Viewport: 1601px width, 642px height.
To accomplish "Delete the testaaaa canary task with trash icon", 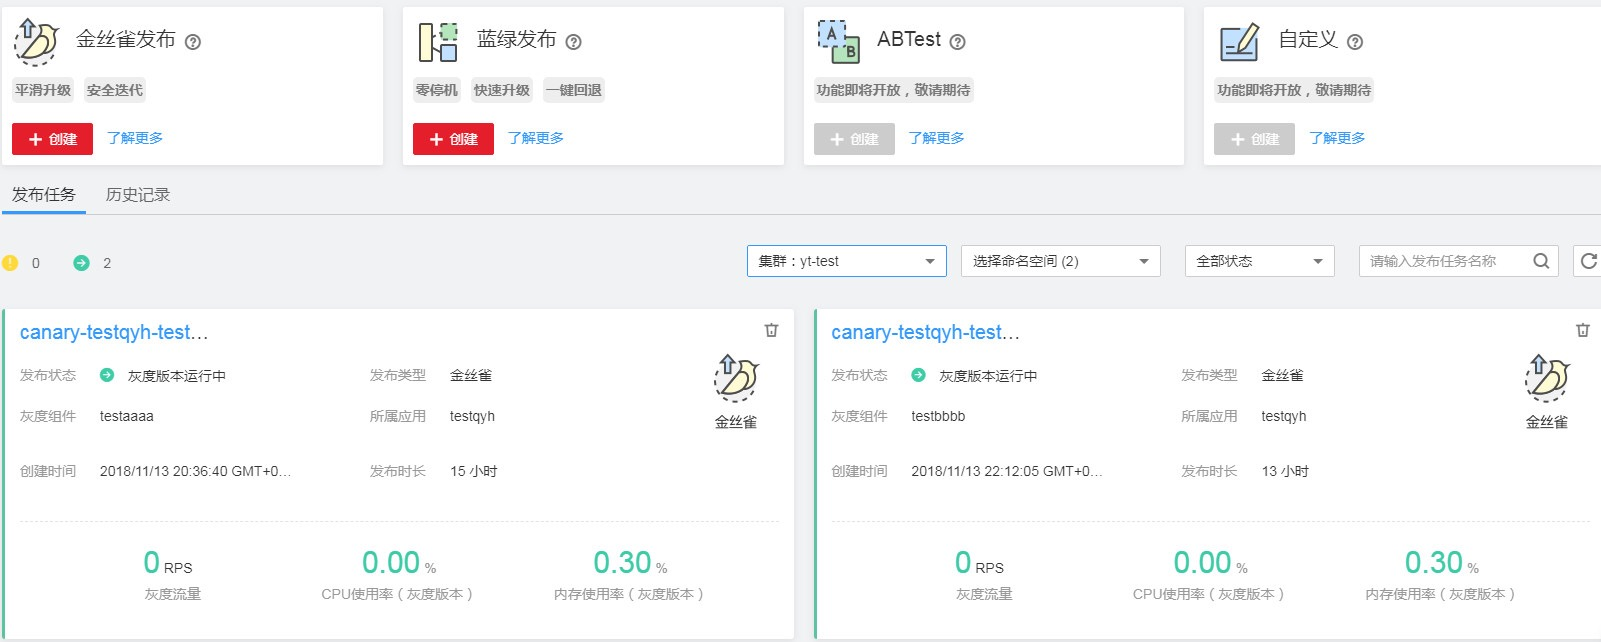I will [x=771, y=330].
